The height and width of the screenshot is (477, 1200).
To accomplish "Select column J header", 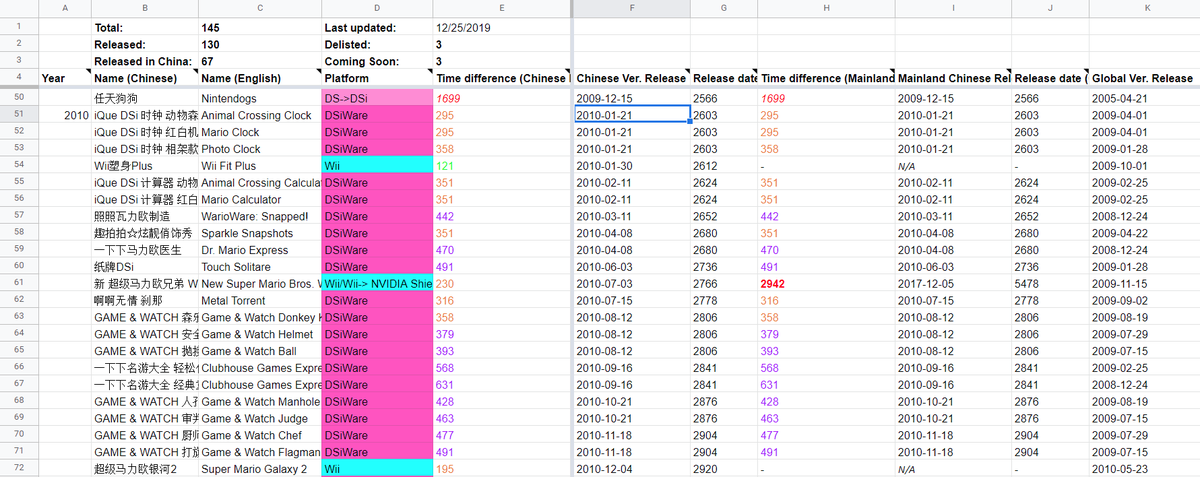I will pos(1050,8).
